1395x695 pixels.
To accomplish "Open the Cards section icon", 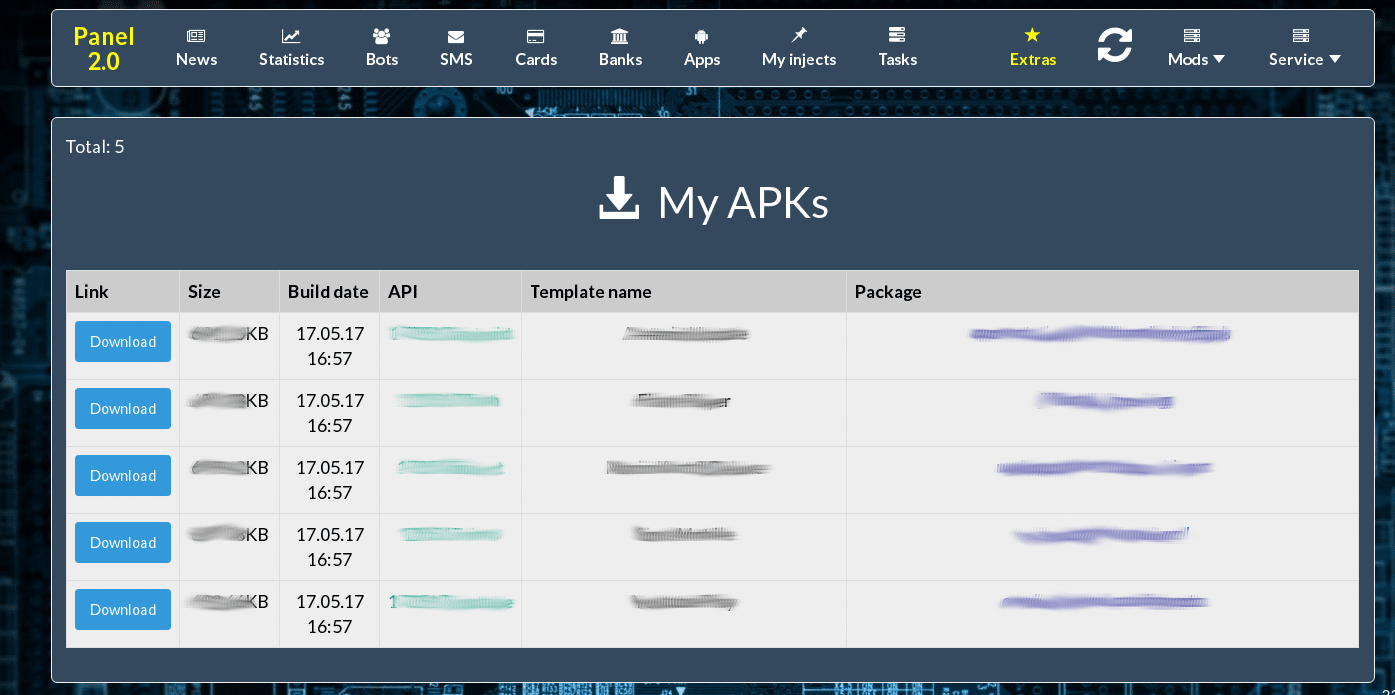I will coord(536,36).
